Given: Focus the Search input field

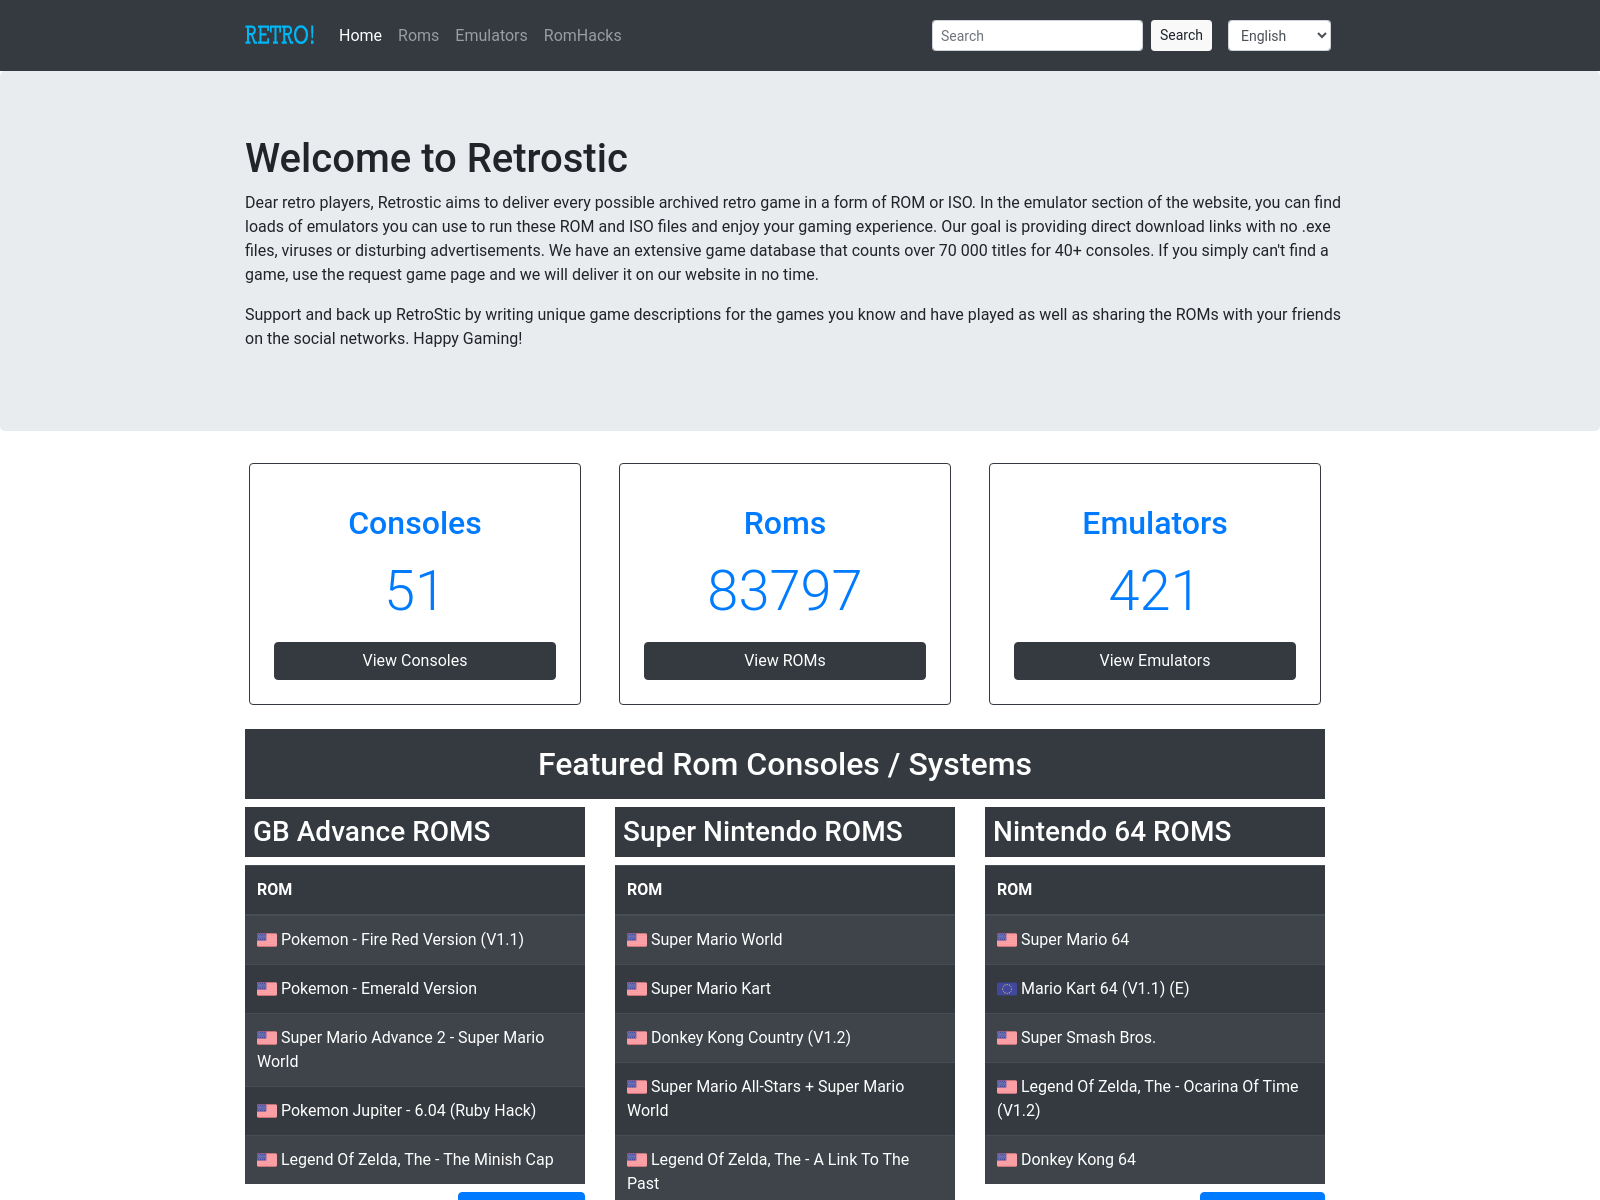Looking at the screenshot, I should tap(1037, 35).
